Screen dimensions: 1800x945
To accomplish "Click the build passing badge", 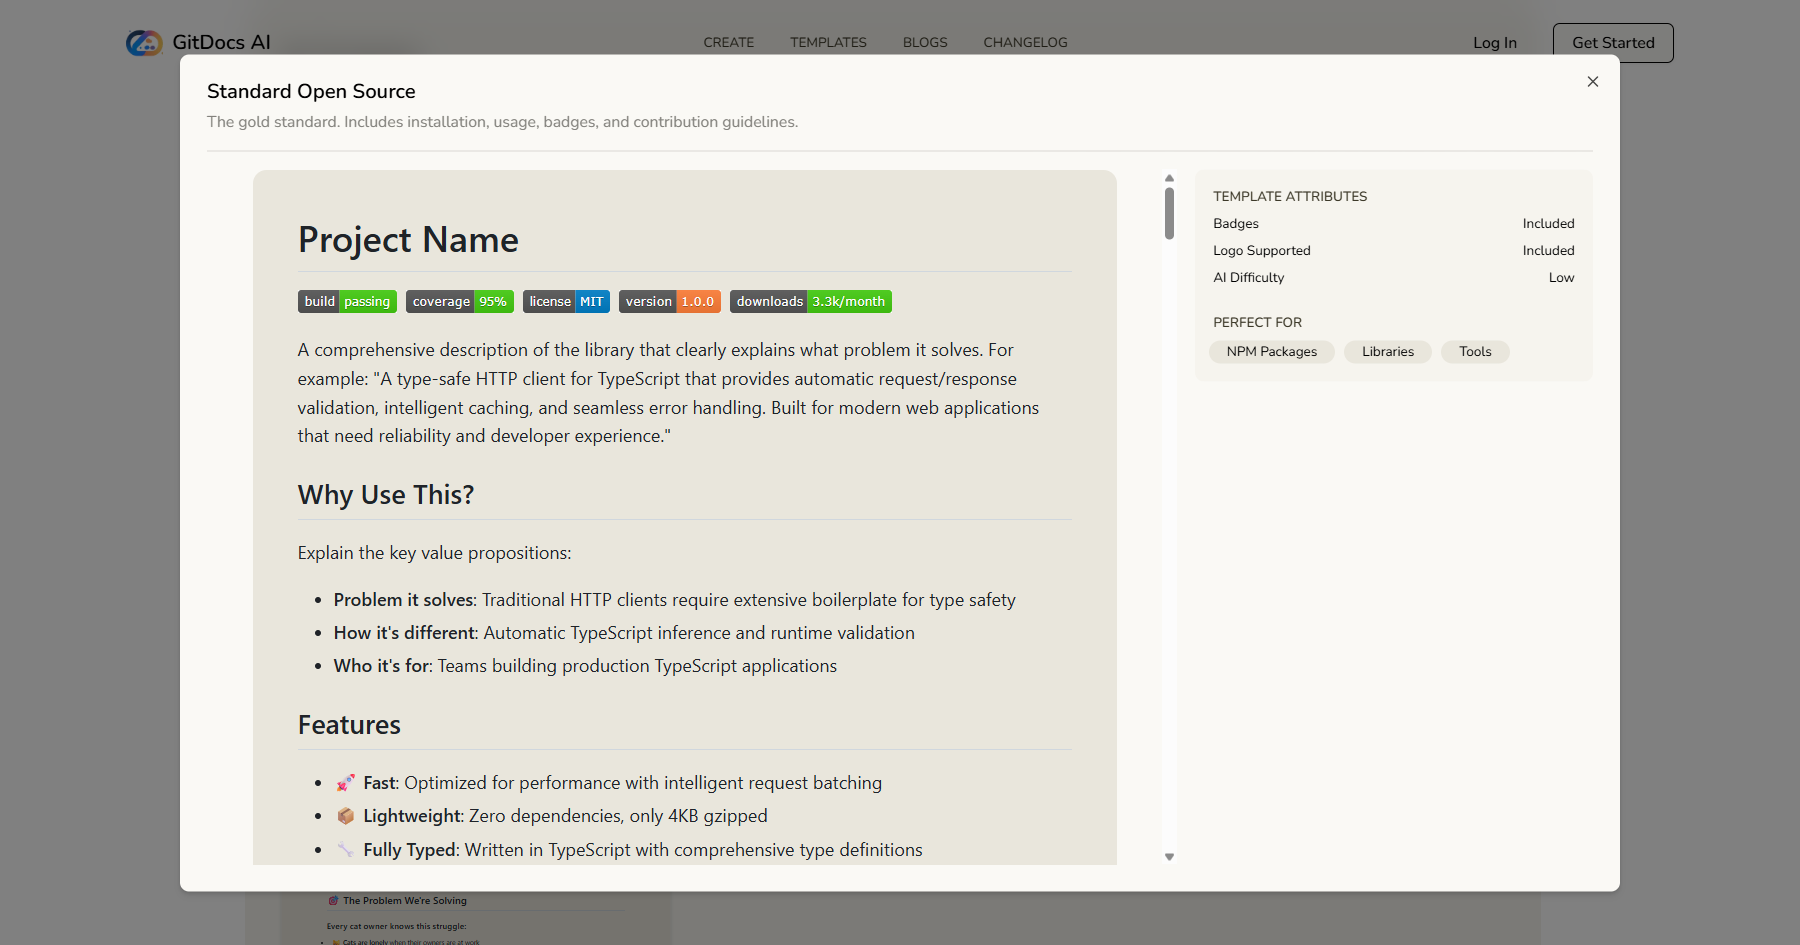I will coord(347,301).
